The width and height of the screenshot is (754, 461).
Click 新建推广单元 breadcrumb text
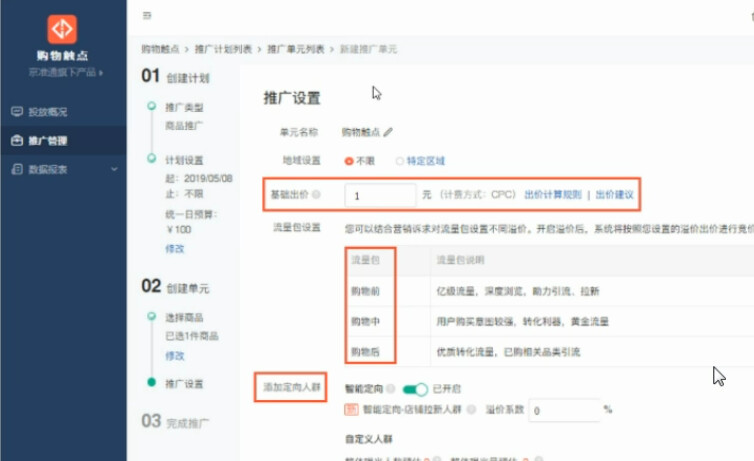[368, 49]
